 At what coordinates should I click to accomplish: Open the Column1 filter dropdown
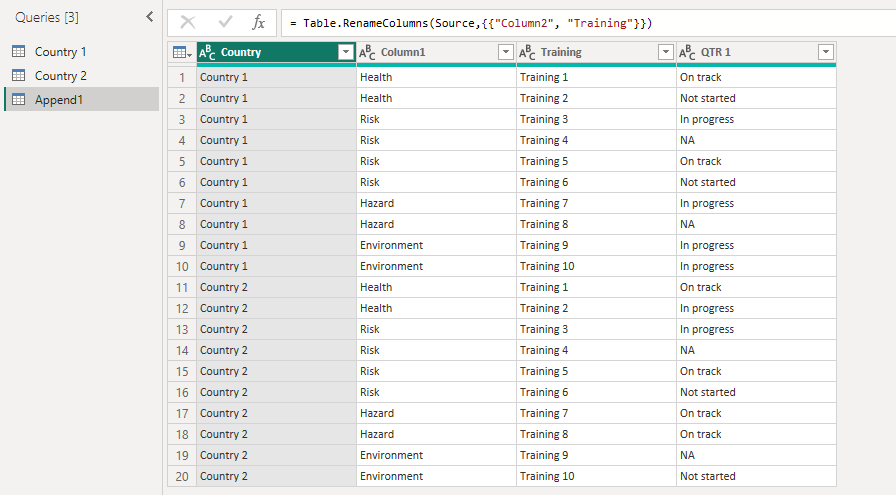coord(506,53)
